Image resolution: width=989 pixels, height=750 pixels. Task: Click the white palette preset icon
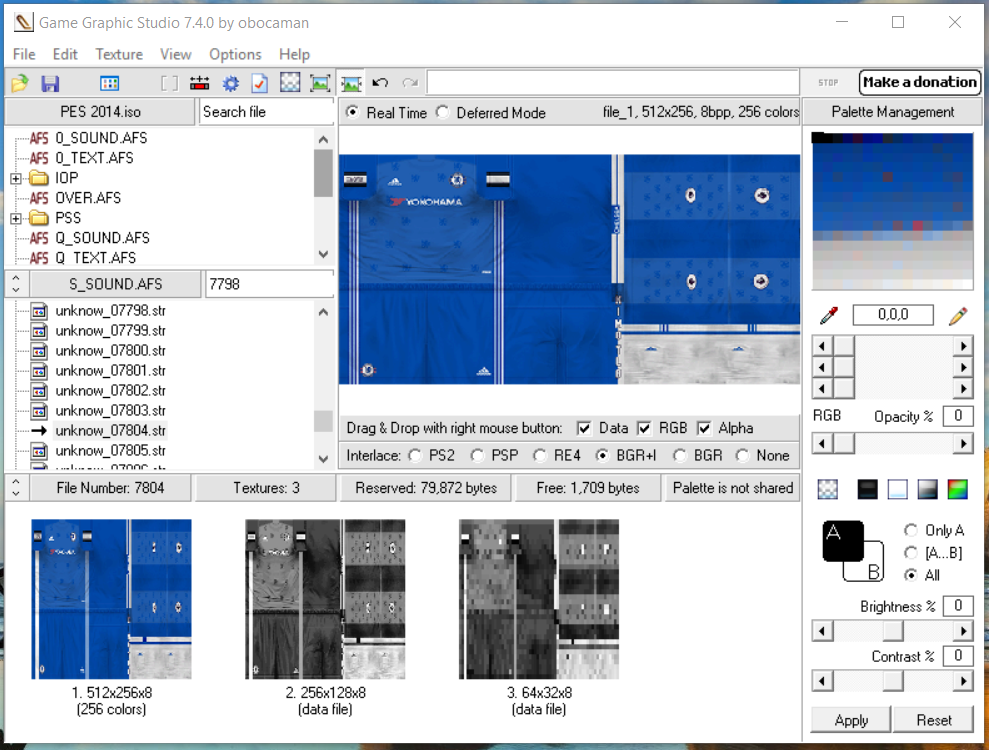coord(898,489)
